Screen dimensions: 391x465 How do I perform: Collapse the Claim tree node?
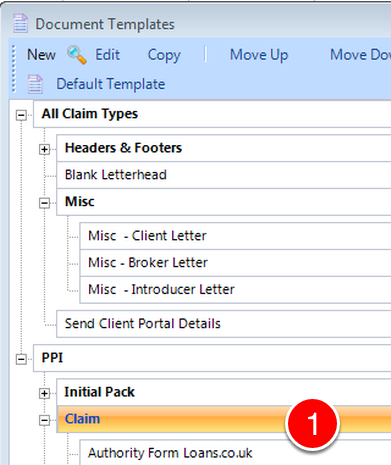pos(44,420)
